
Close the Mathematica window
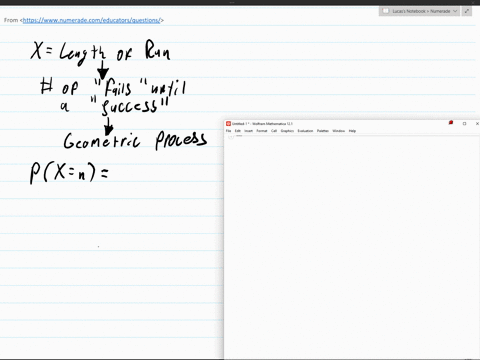477,123
